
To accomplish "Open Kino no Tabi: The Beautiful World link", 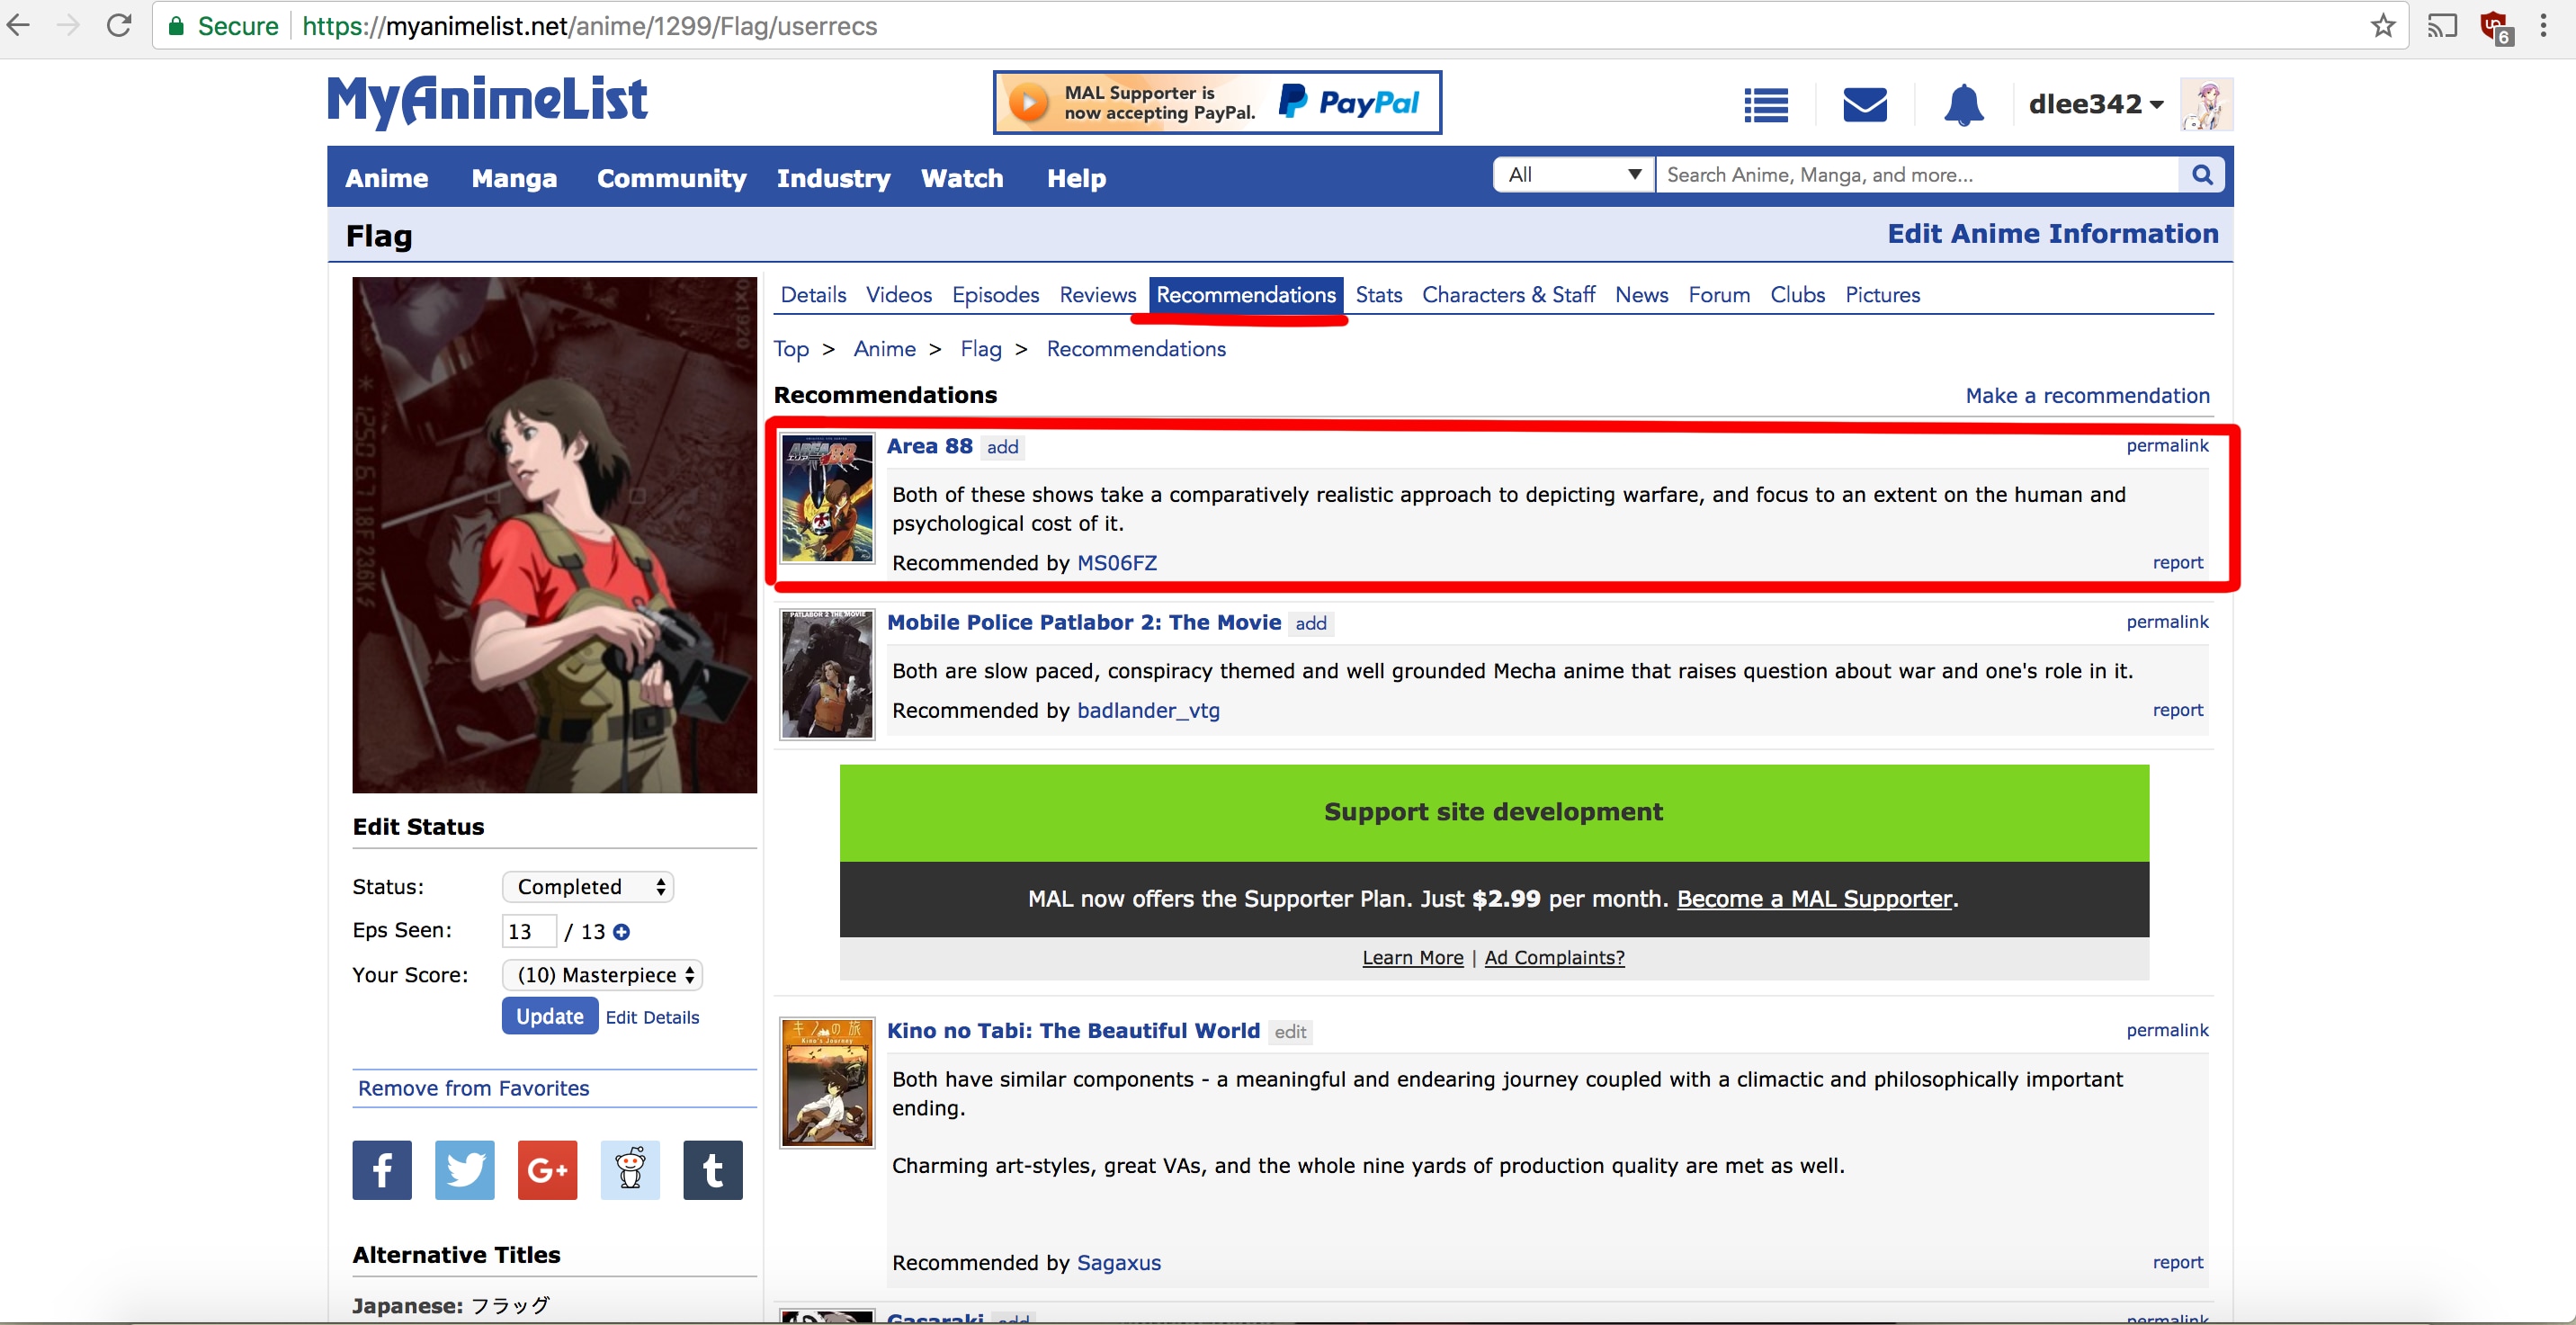I will coord(1073,1031).
